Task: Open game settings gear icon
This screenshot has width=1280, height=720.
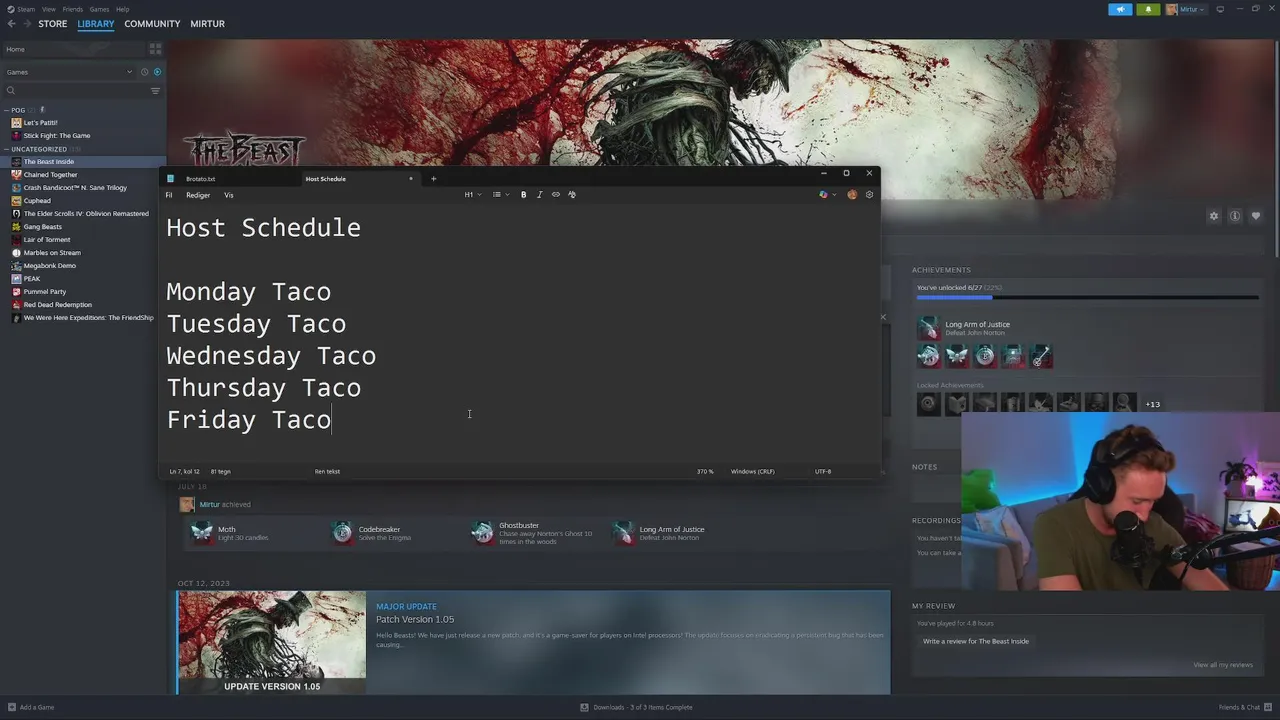Action: point(1214,216)
